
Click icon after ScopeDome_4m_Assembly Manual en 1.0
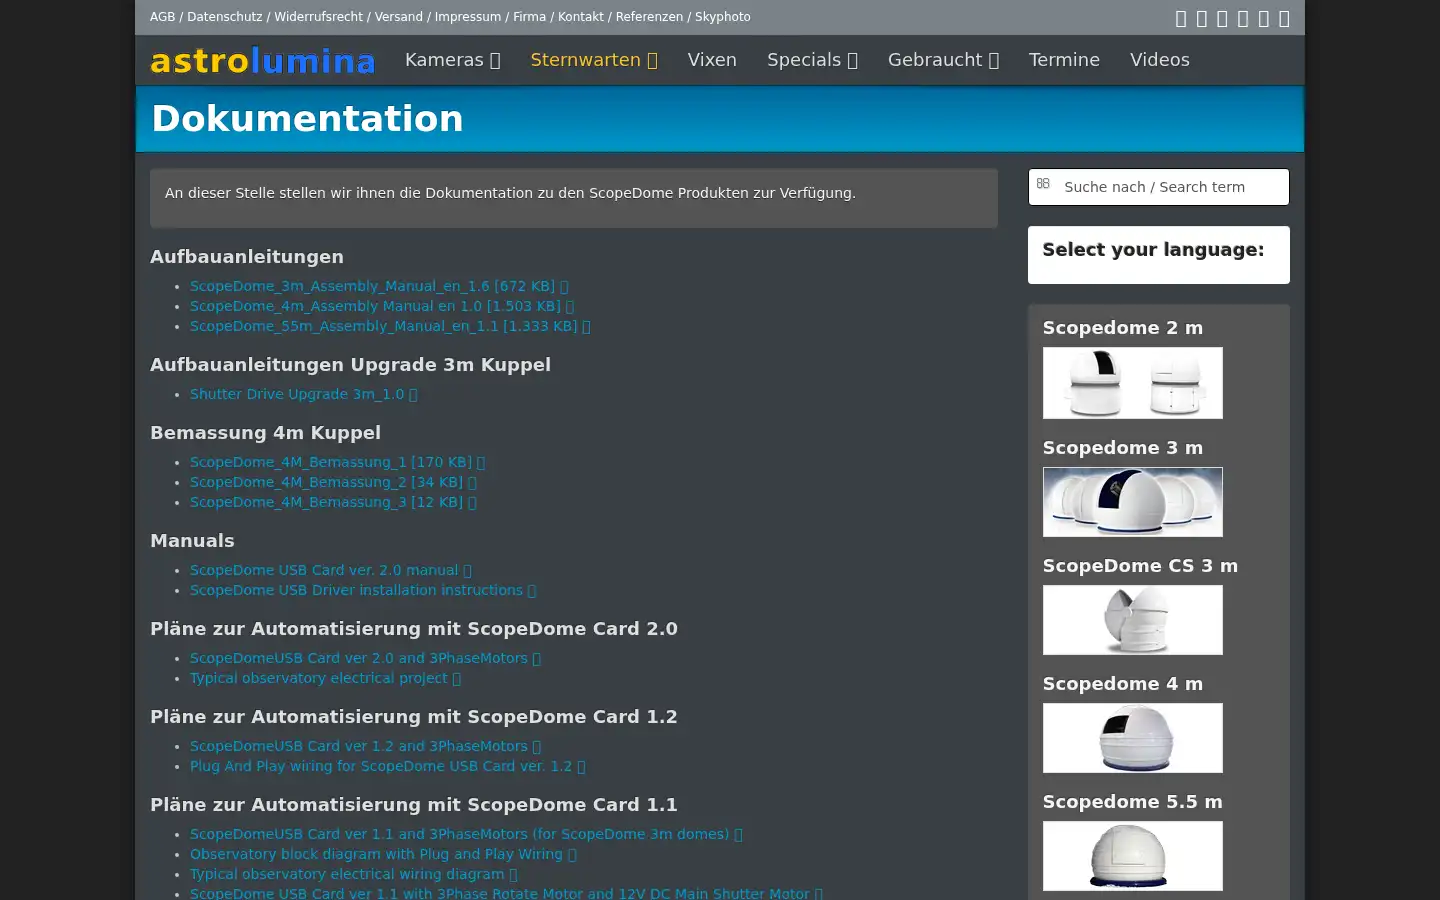[x=570, y=306]
